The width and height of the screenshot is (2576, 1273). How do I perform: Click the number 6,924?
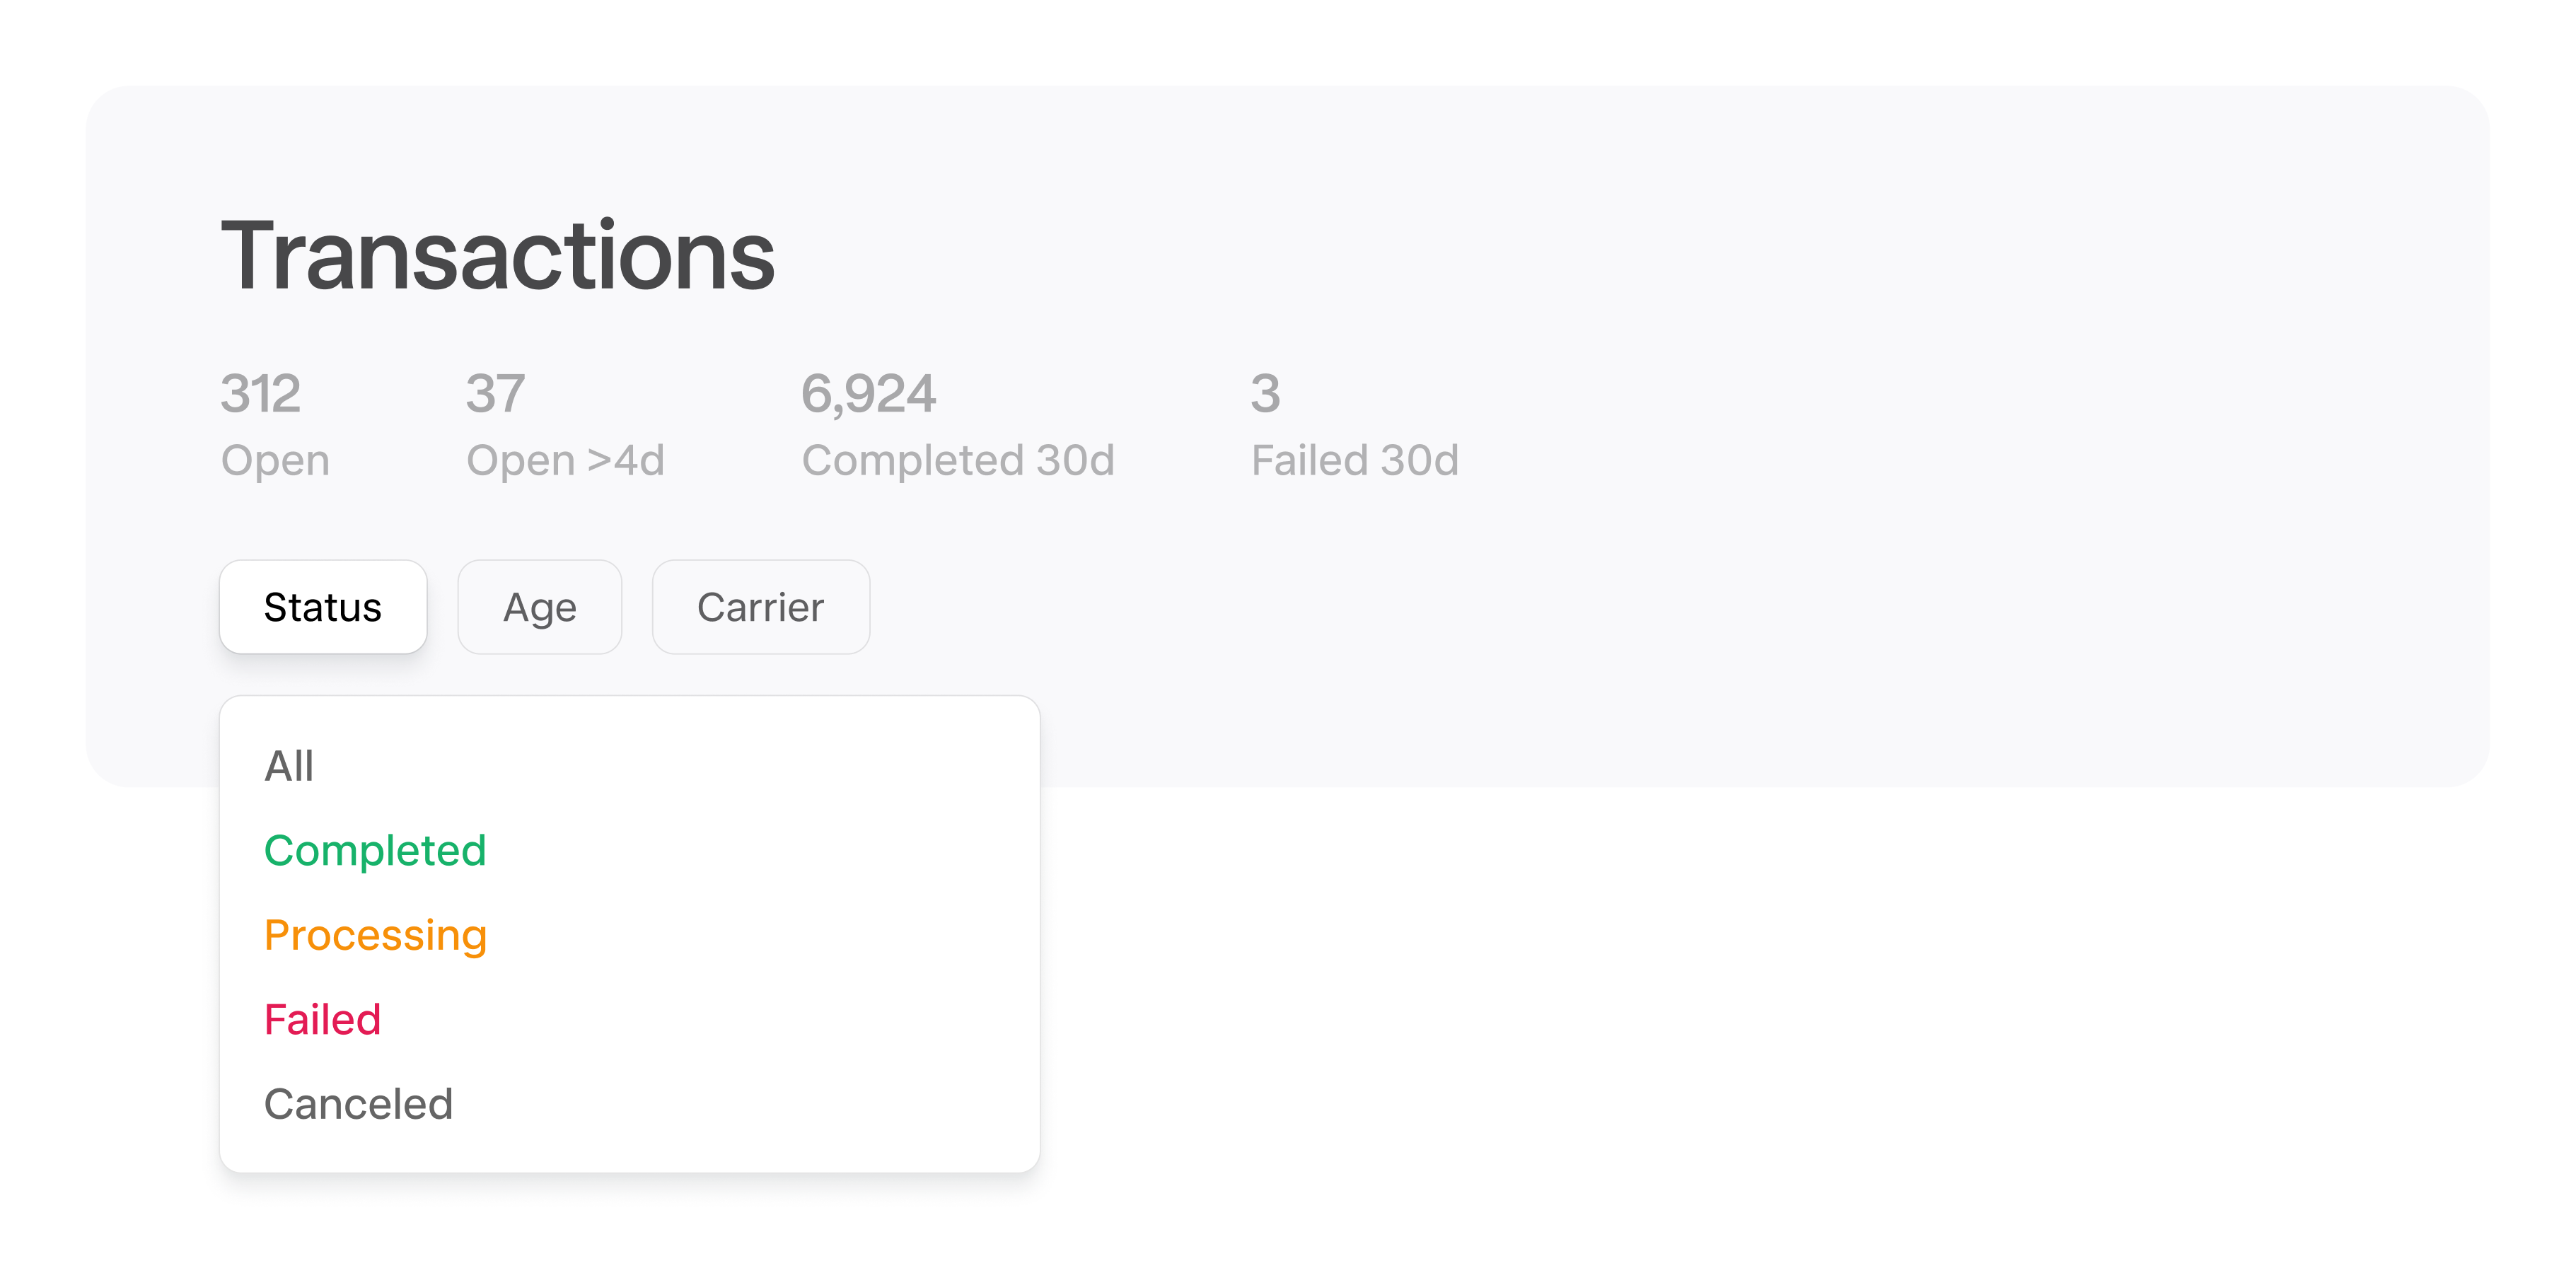point(869,394)
